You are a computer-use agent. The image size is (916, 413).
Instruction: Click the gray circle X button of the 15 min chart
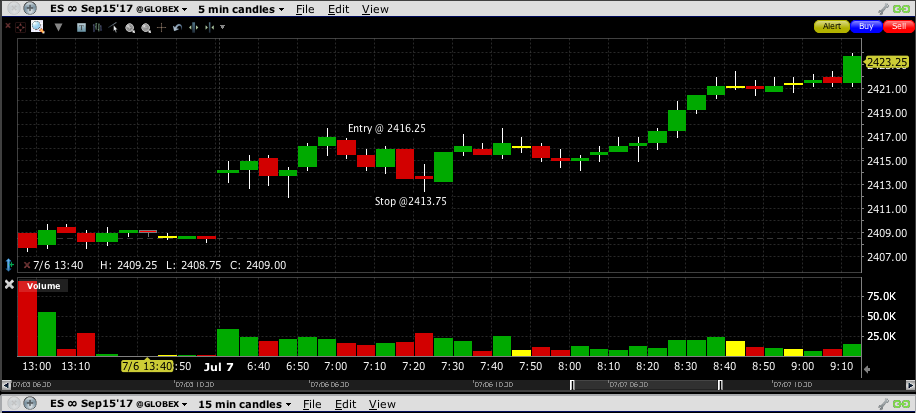(x=13, y=404)
